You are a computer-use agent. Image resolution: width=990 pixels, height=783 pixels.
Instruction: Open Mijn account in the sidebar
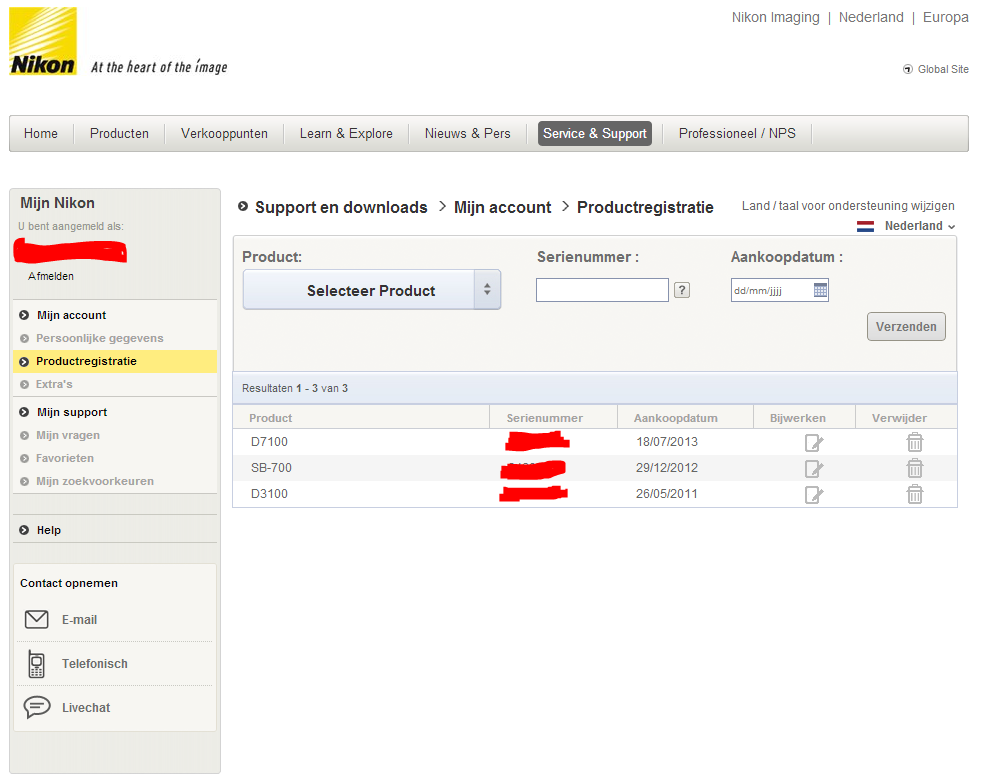click(71, 315)
